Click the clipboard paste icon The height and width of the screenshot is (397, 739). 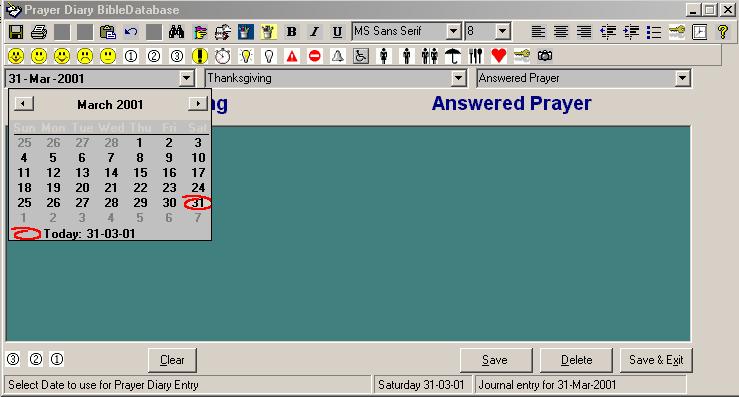[108, 32]
